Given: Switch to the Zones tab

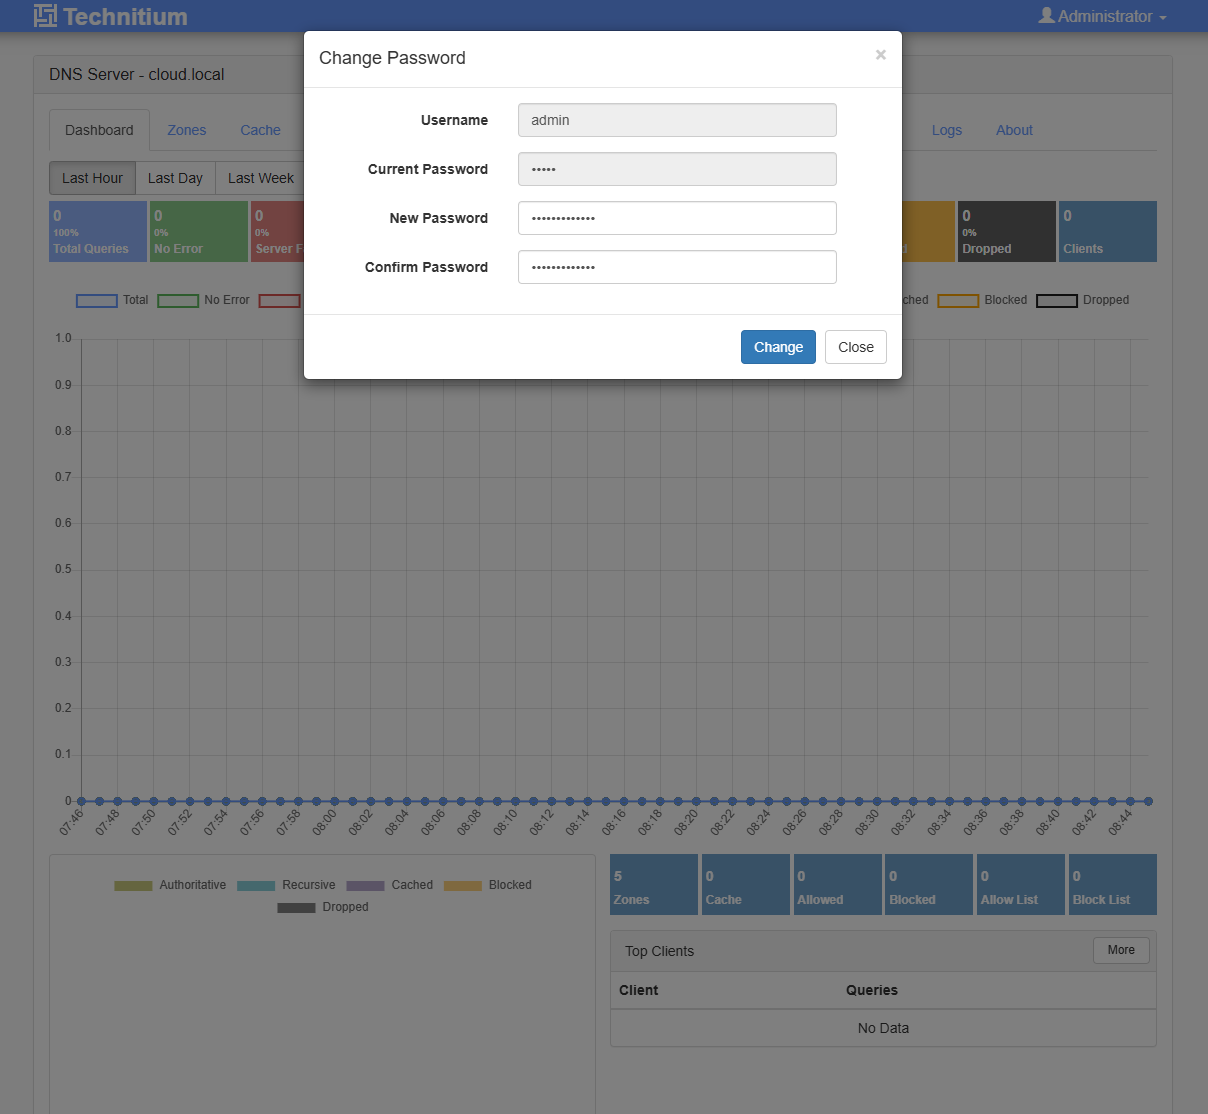Looking at the screenshot, I should 186,130.
